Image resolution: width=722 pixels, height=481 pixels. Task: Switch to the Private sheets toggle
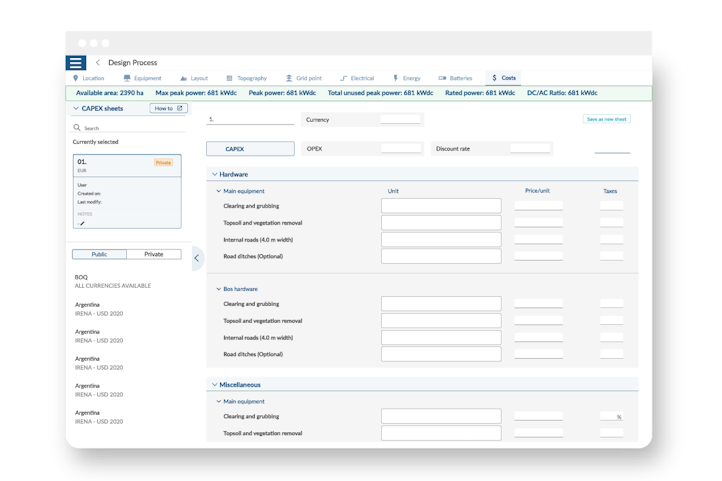click(154, 255)
